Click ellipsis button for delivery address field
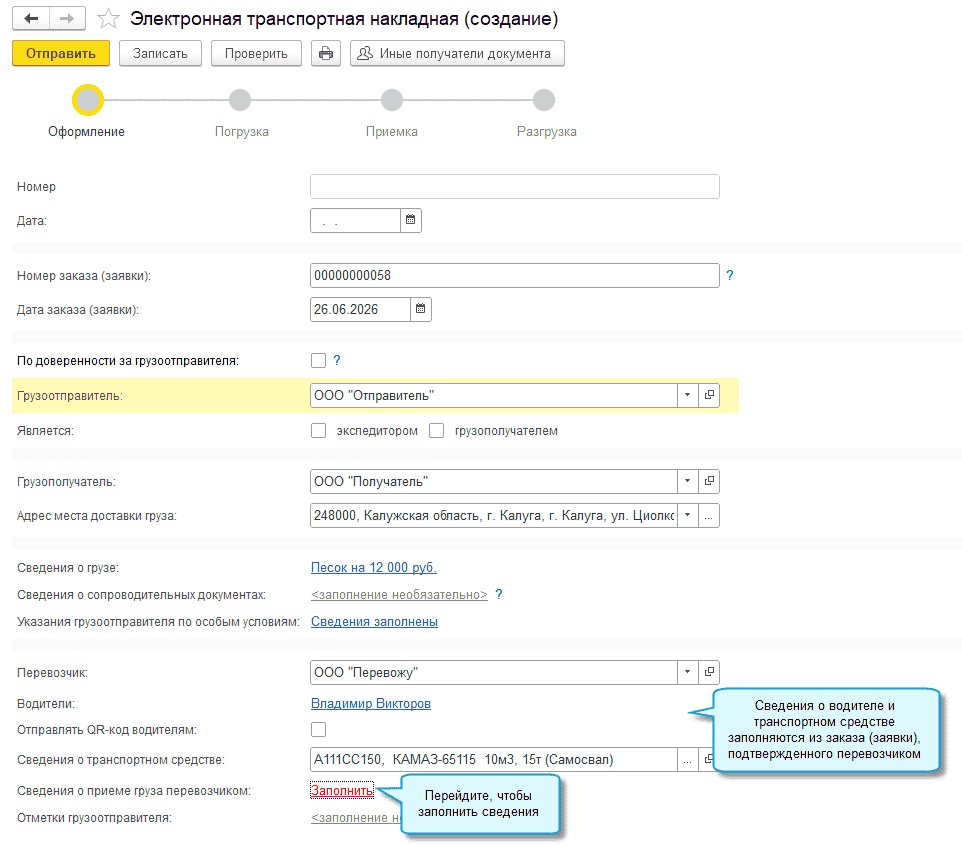 [709, 515]
